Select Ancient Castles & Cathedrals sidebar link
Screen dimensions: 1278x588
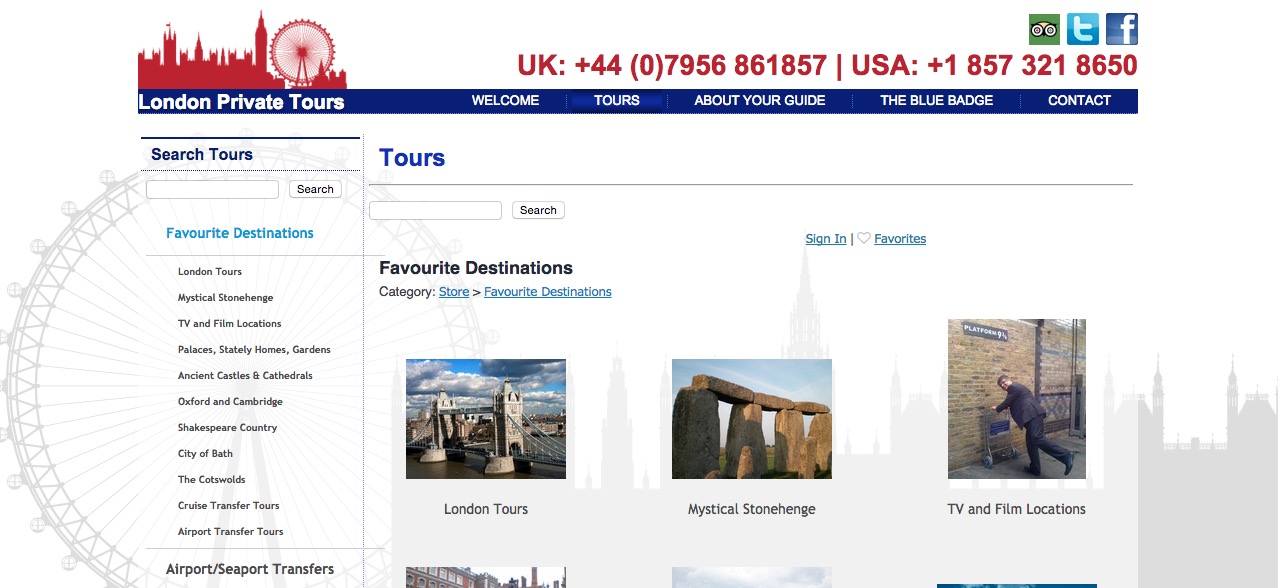(245, 376)
